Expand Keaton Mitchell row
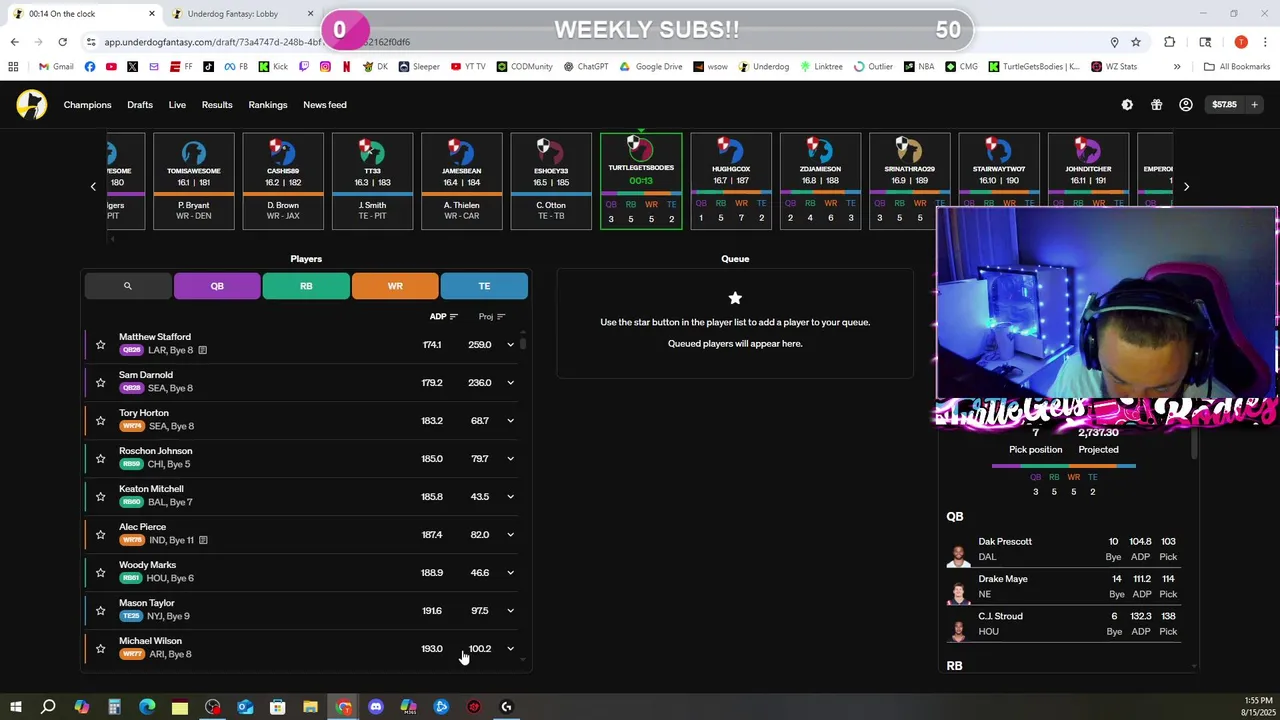The height and width of the screenshot is (720, 1280). (510, 497)
